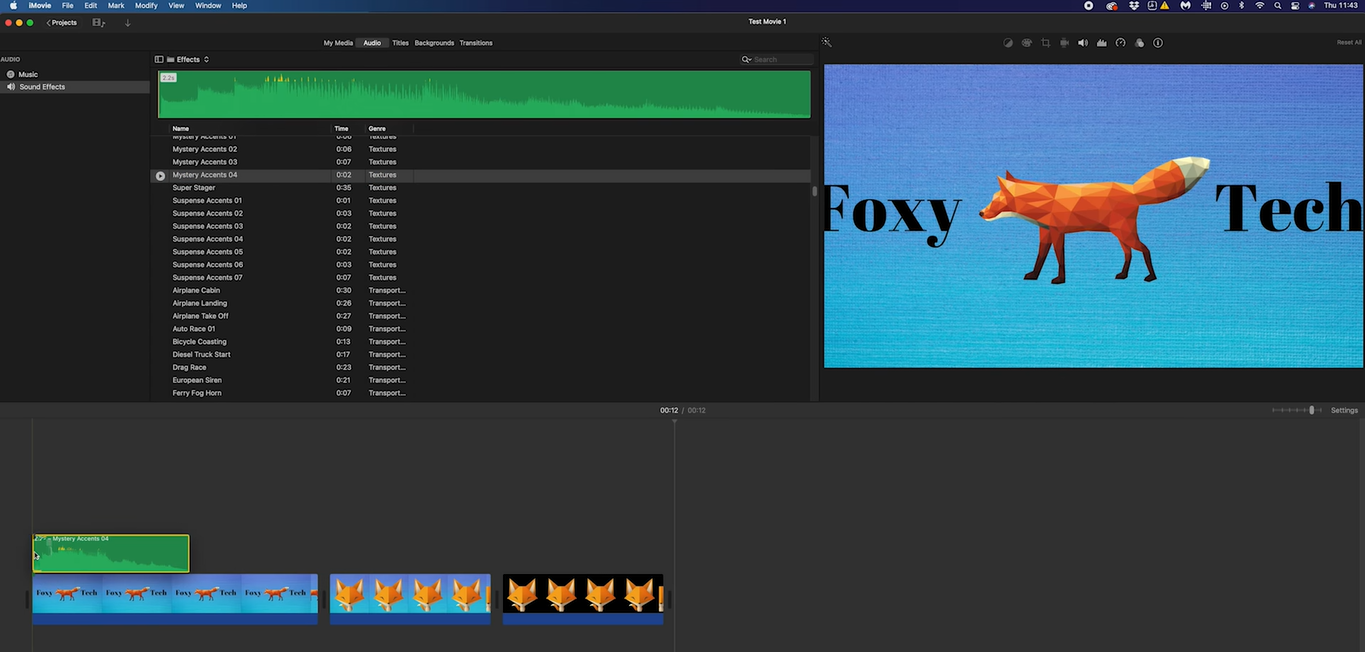Open the Speed adjustment controls
The image size is (1365, 652).
(x=1120, y=42)
